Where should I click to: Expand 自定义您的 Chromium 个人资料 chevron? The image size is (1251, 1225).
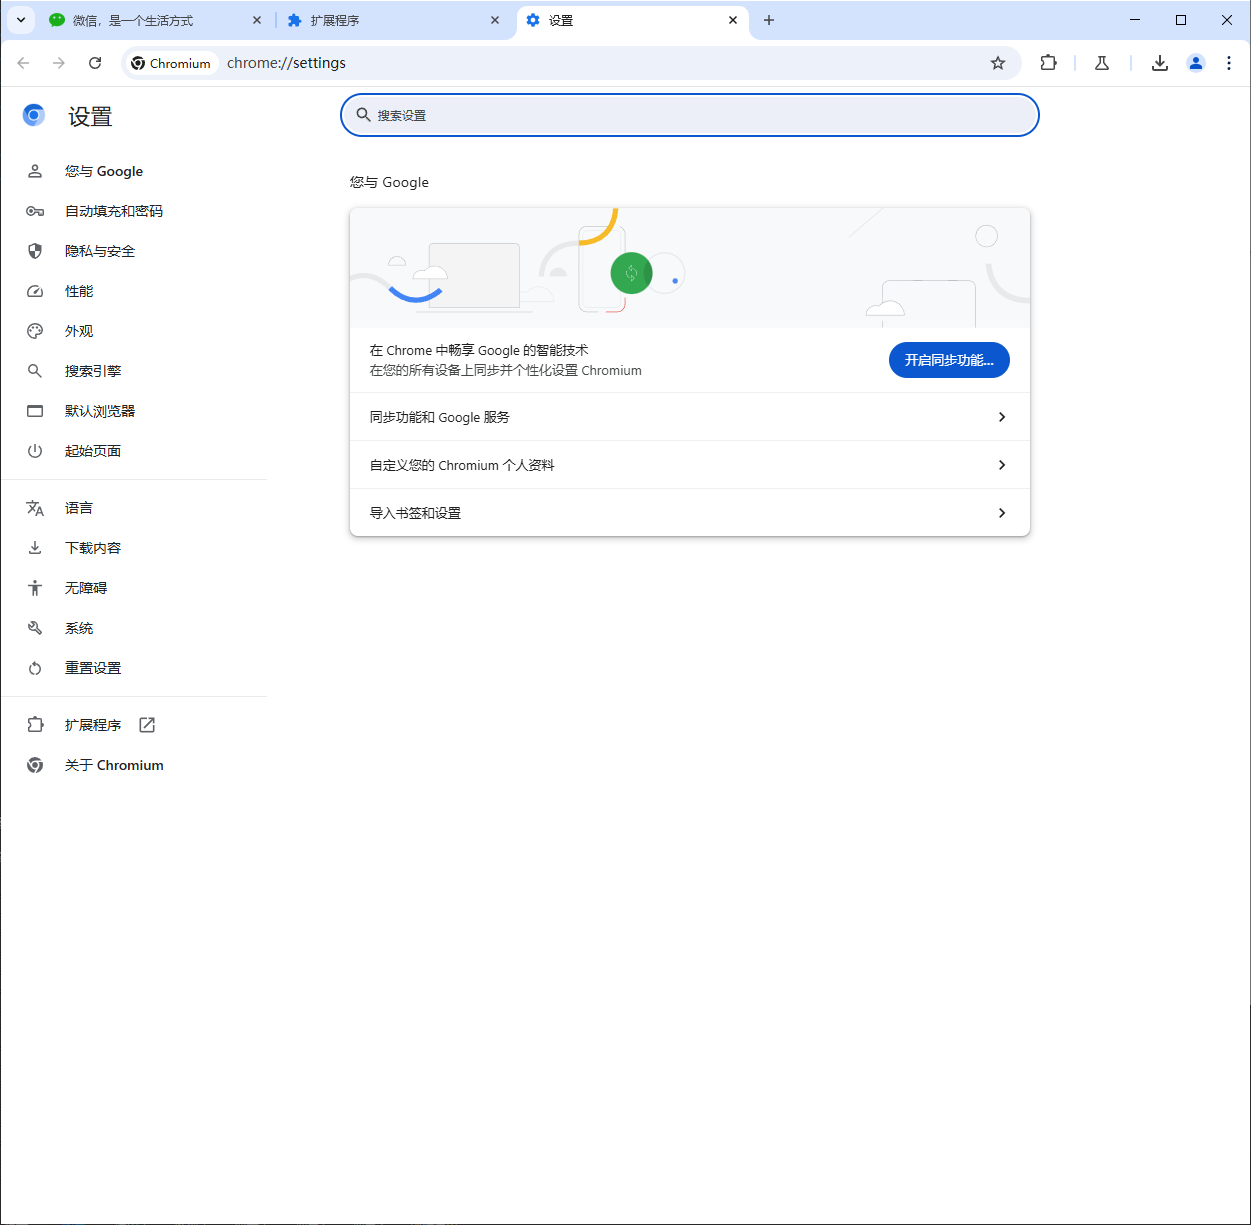click(x=1002, y=465)
